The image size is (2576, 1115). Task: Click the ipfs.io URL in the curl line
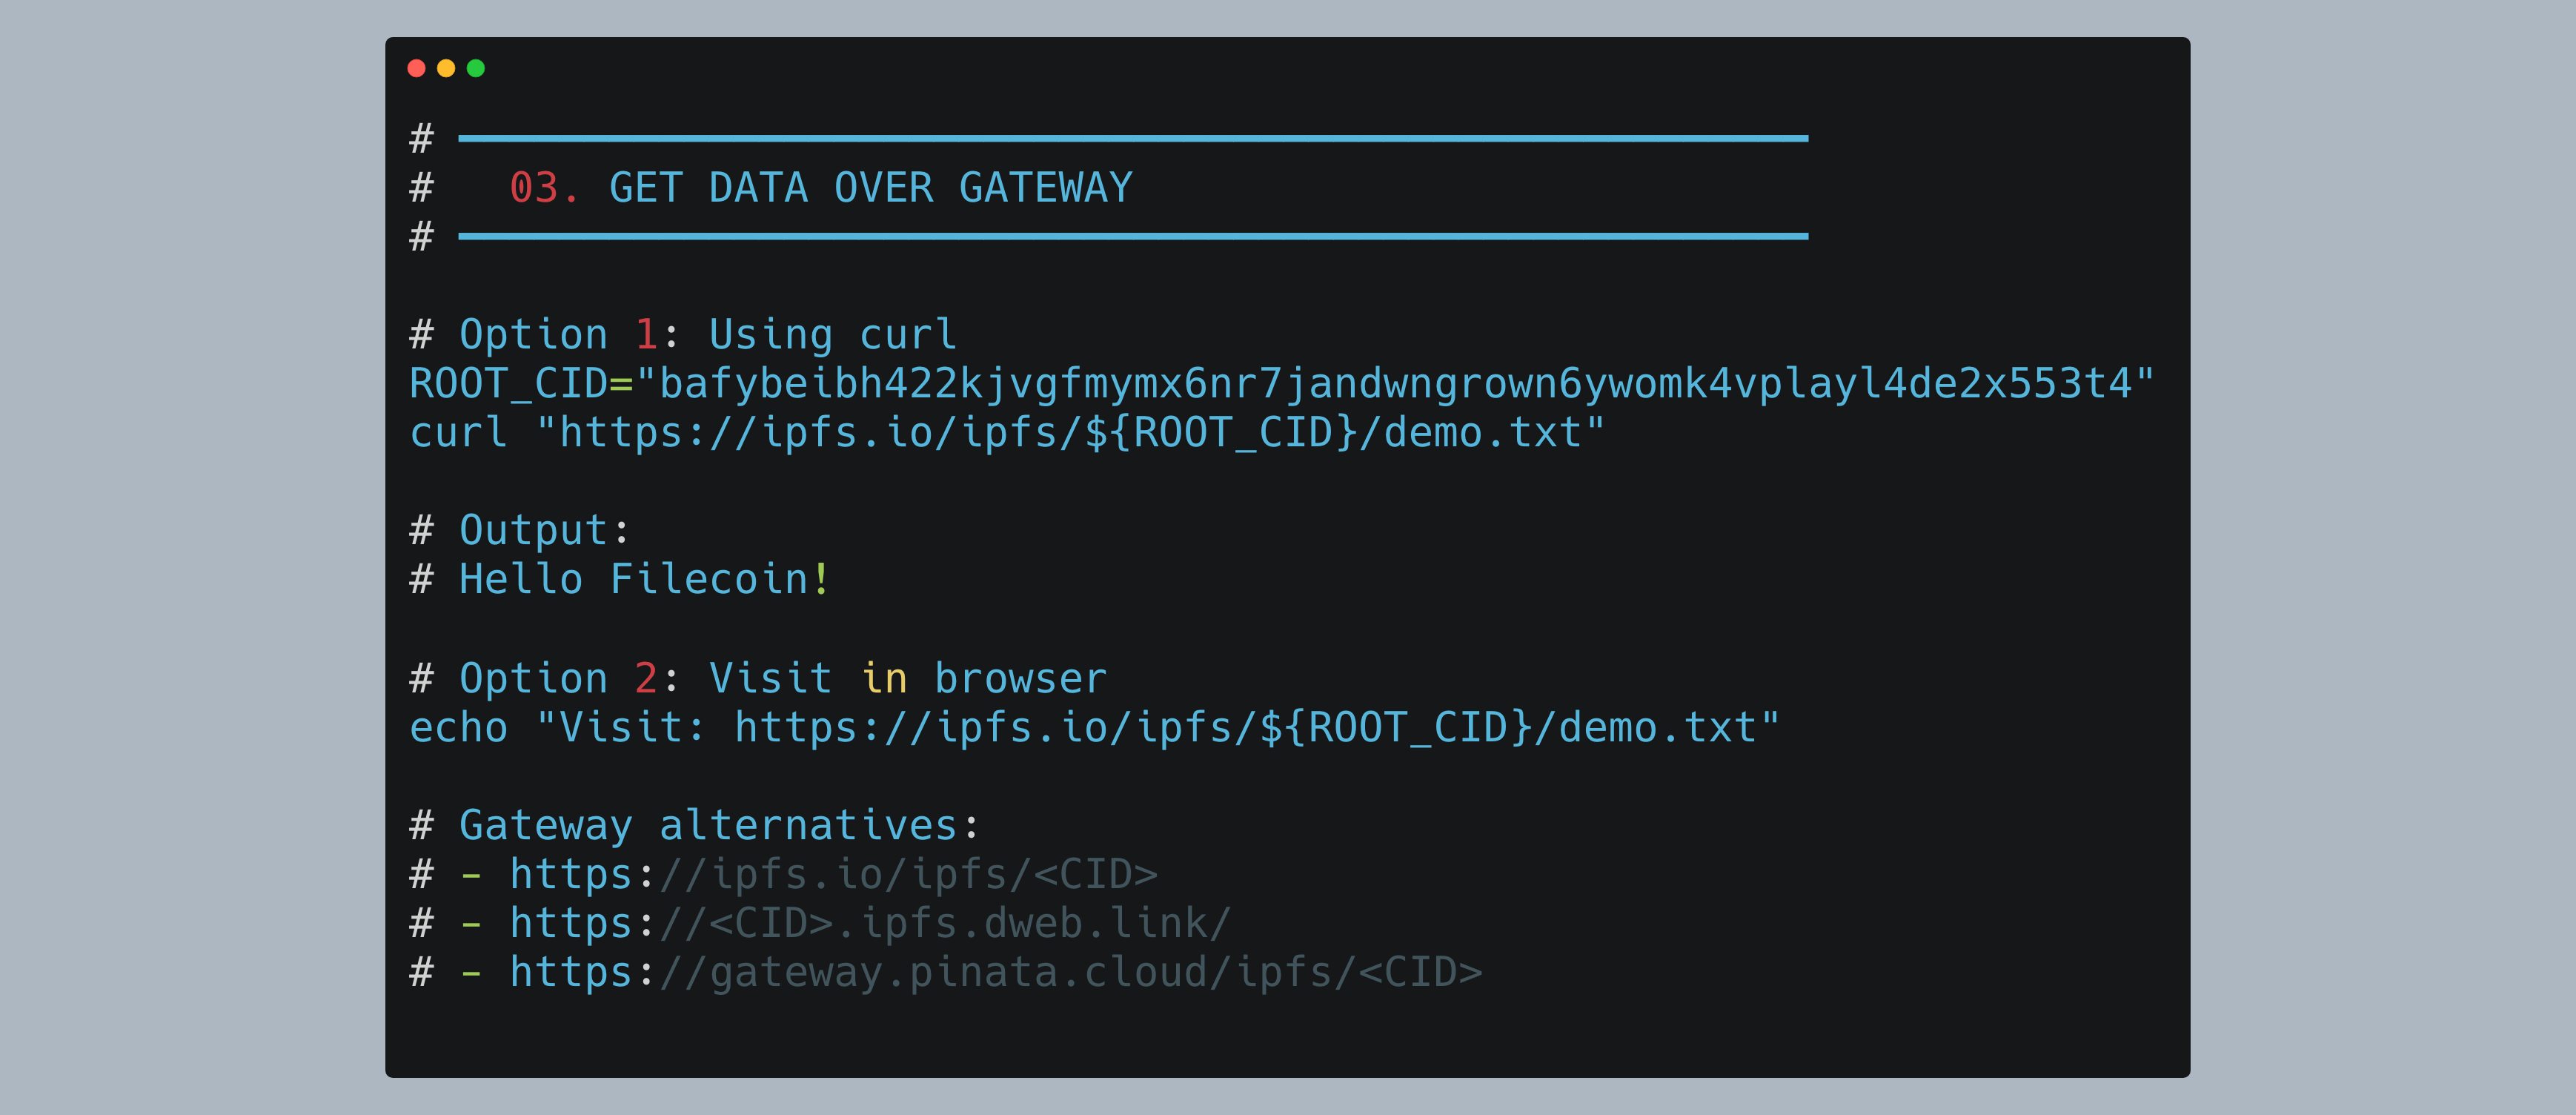pos(1070,433)
